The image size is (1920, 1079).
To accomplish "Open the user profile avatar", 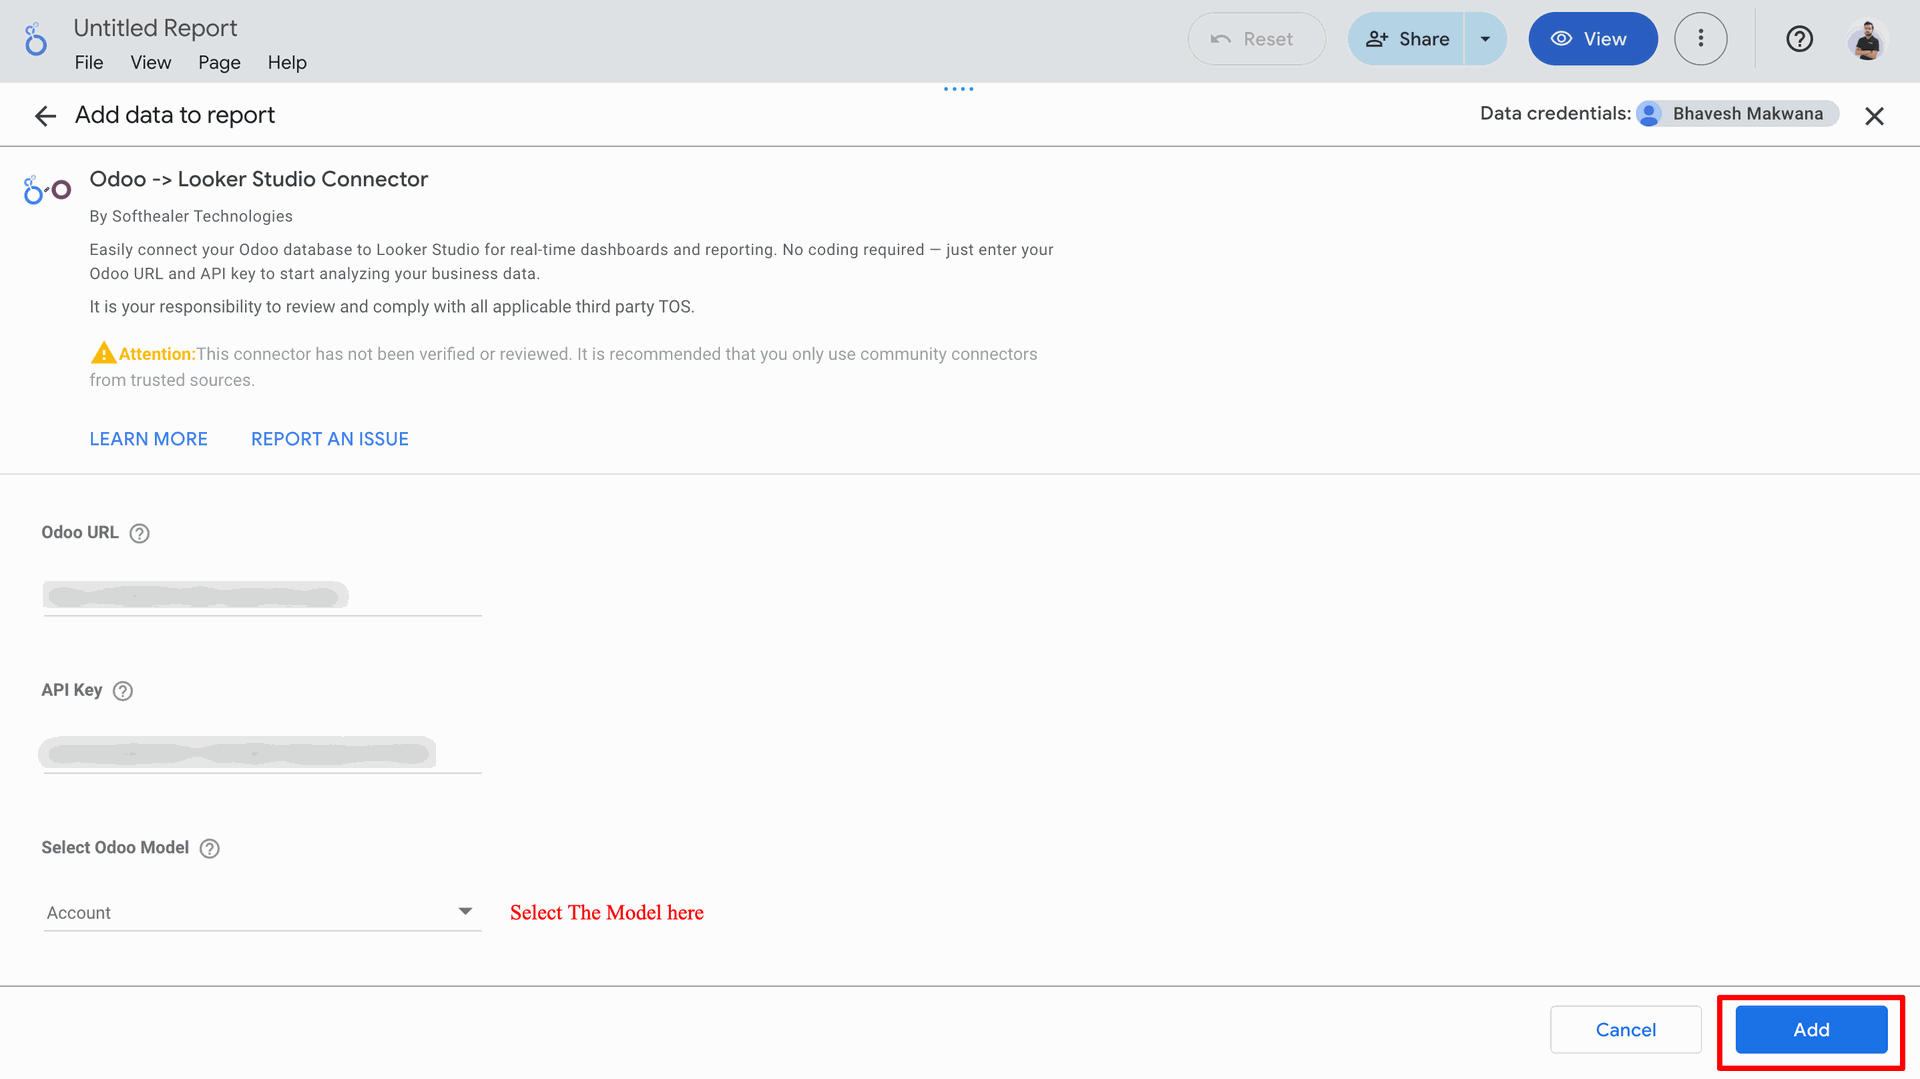I will tap(1866, 39).
